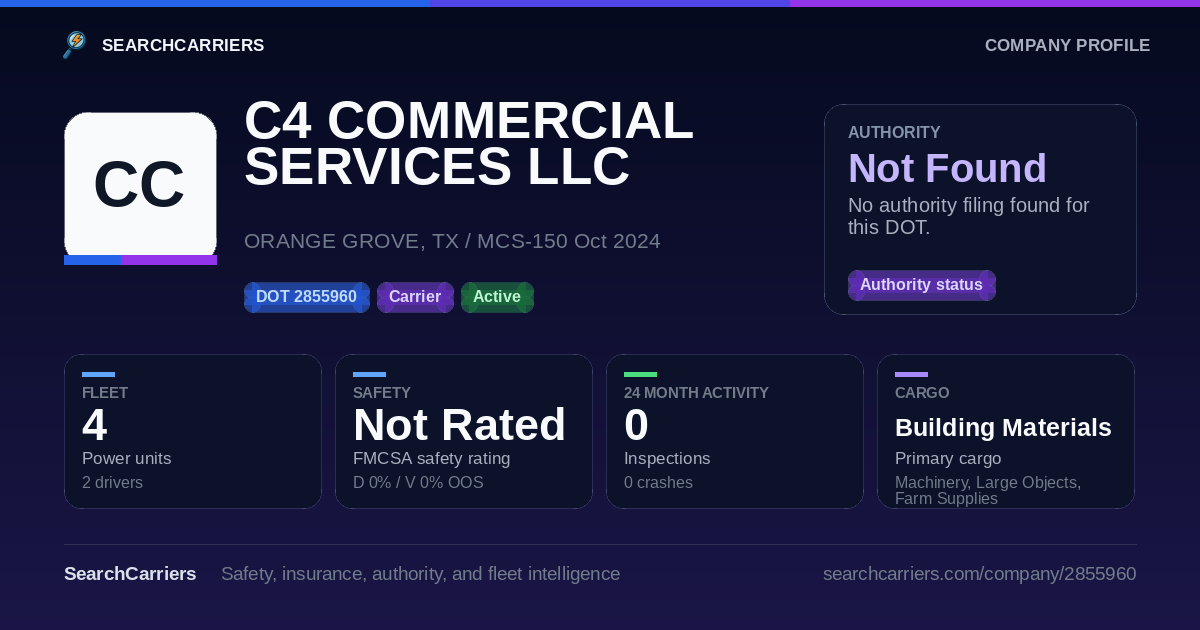The width and height of the screenshot is (1200, 630).
Task: Click the DOT 2855960 badge
Action: [306, 297]
